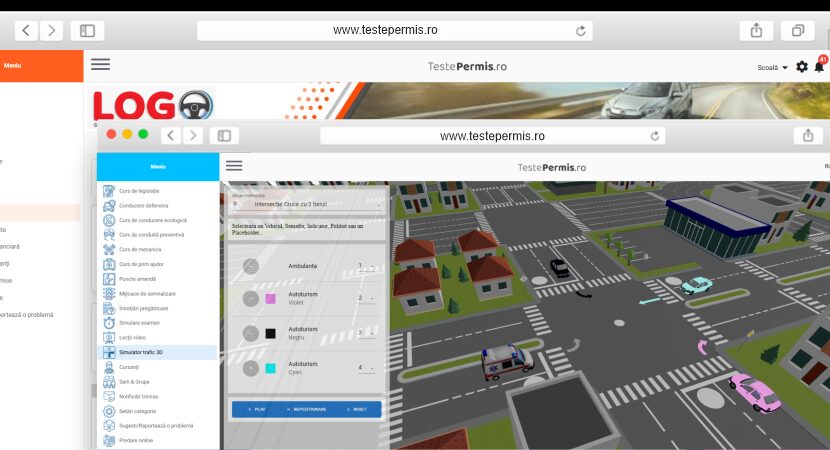
Task: Click the violet color swatch
Action: pos(270,299)
